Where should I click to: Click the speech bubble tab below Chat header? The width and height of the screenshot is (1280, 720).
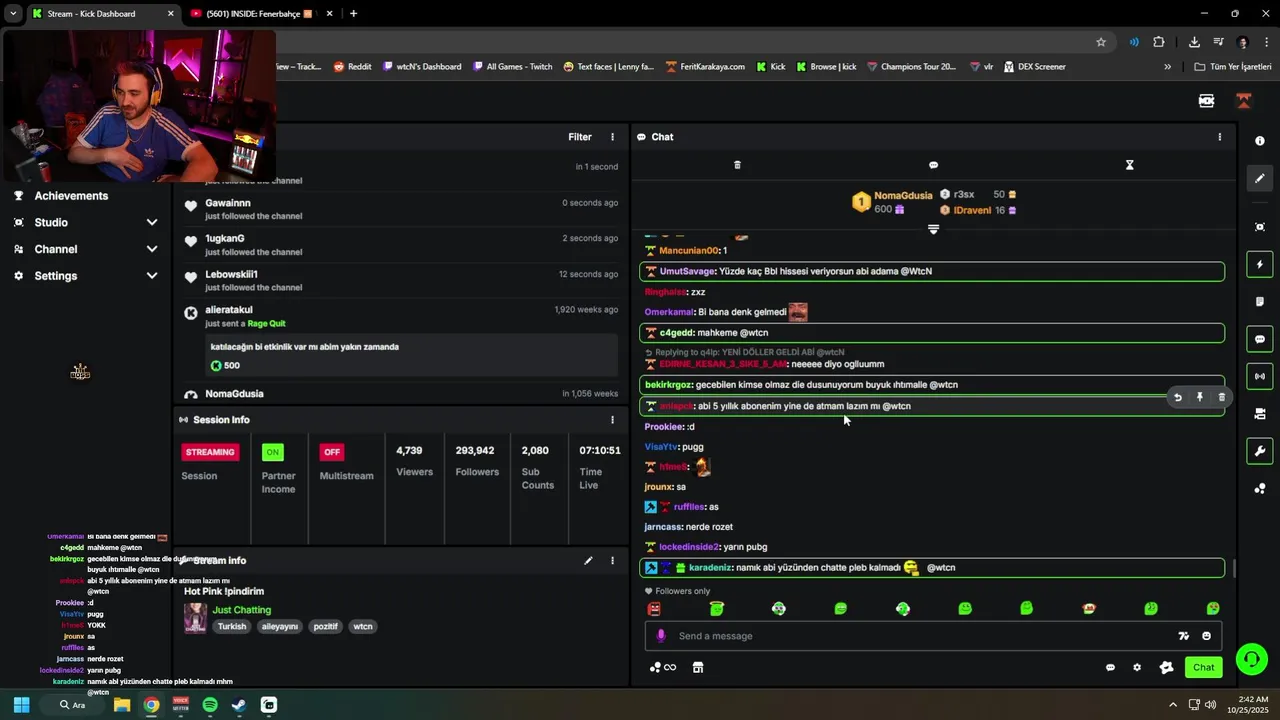point(933,165)
